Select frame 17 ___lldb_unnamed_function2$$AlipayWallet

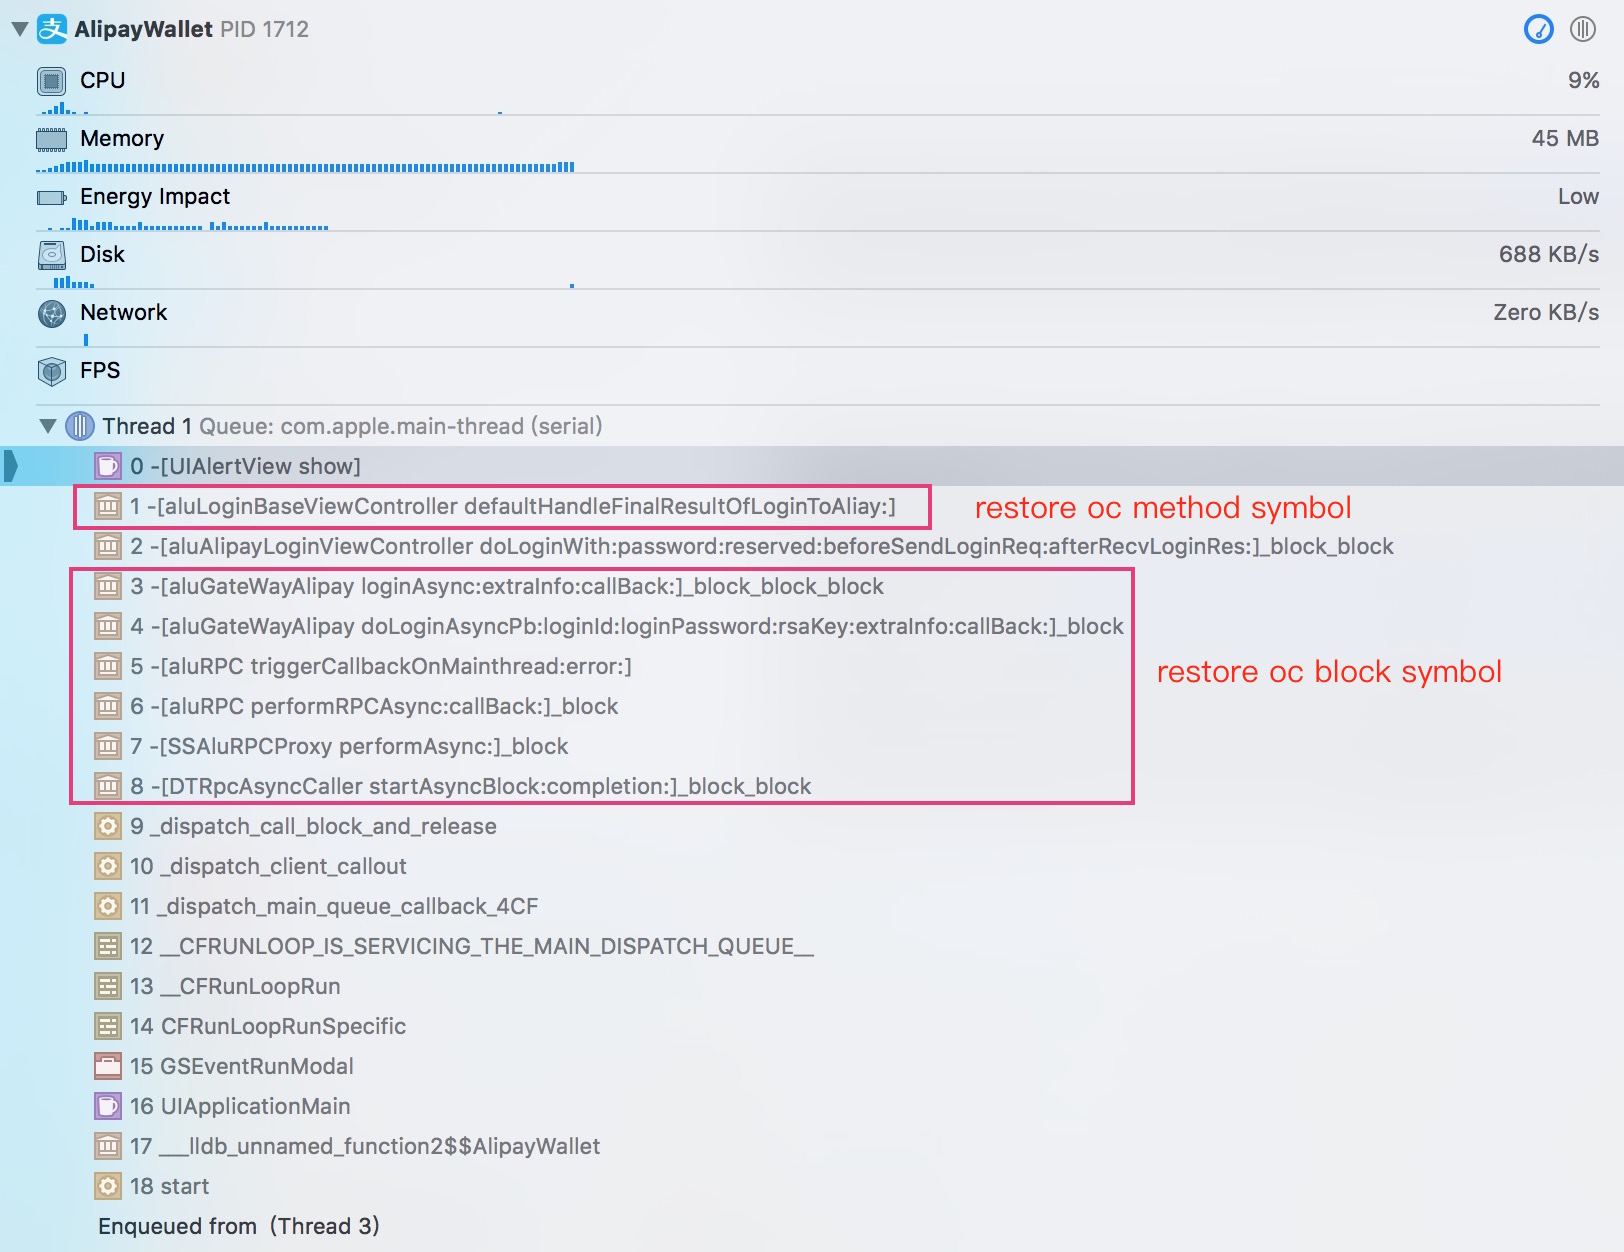coord(812,1146)
